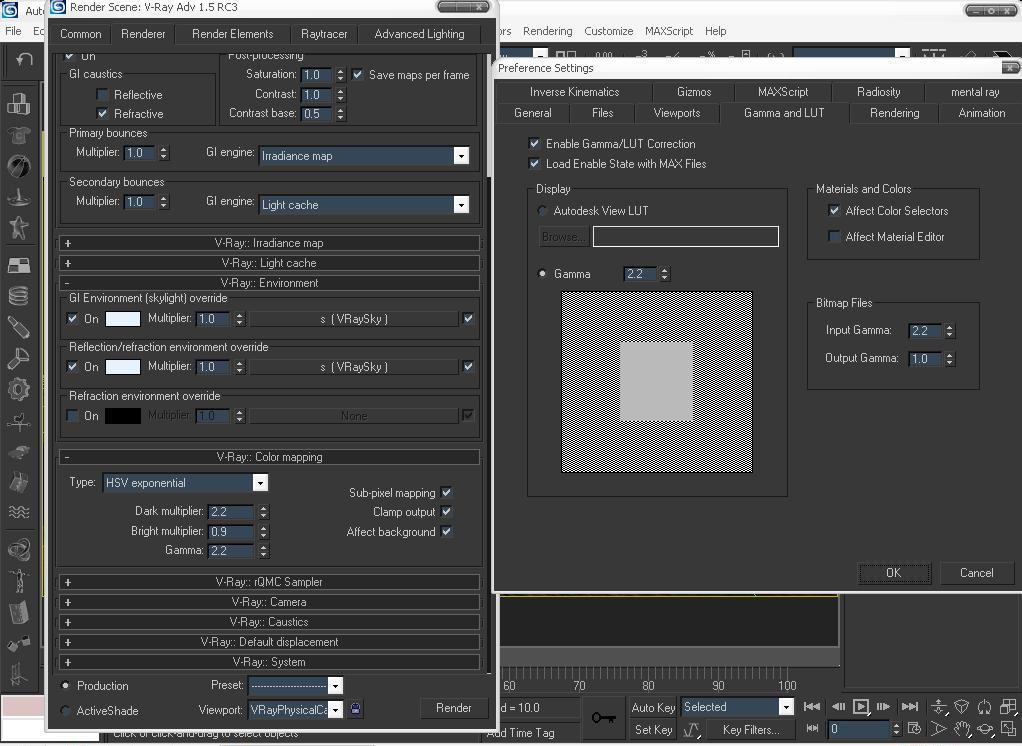Toggle Key Mode icon left of frame field

[812, 728]
